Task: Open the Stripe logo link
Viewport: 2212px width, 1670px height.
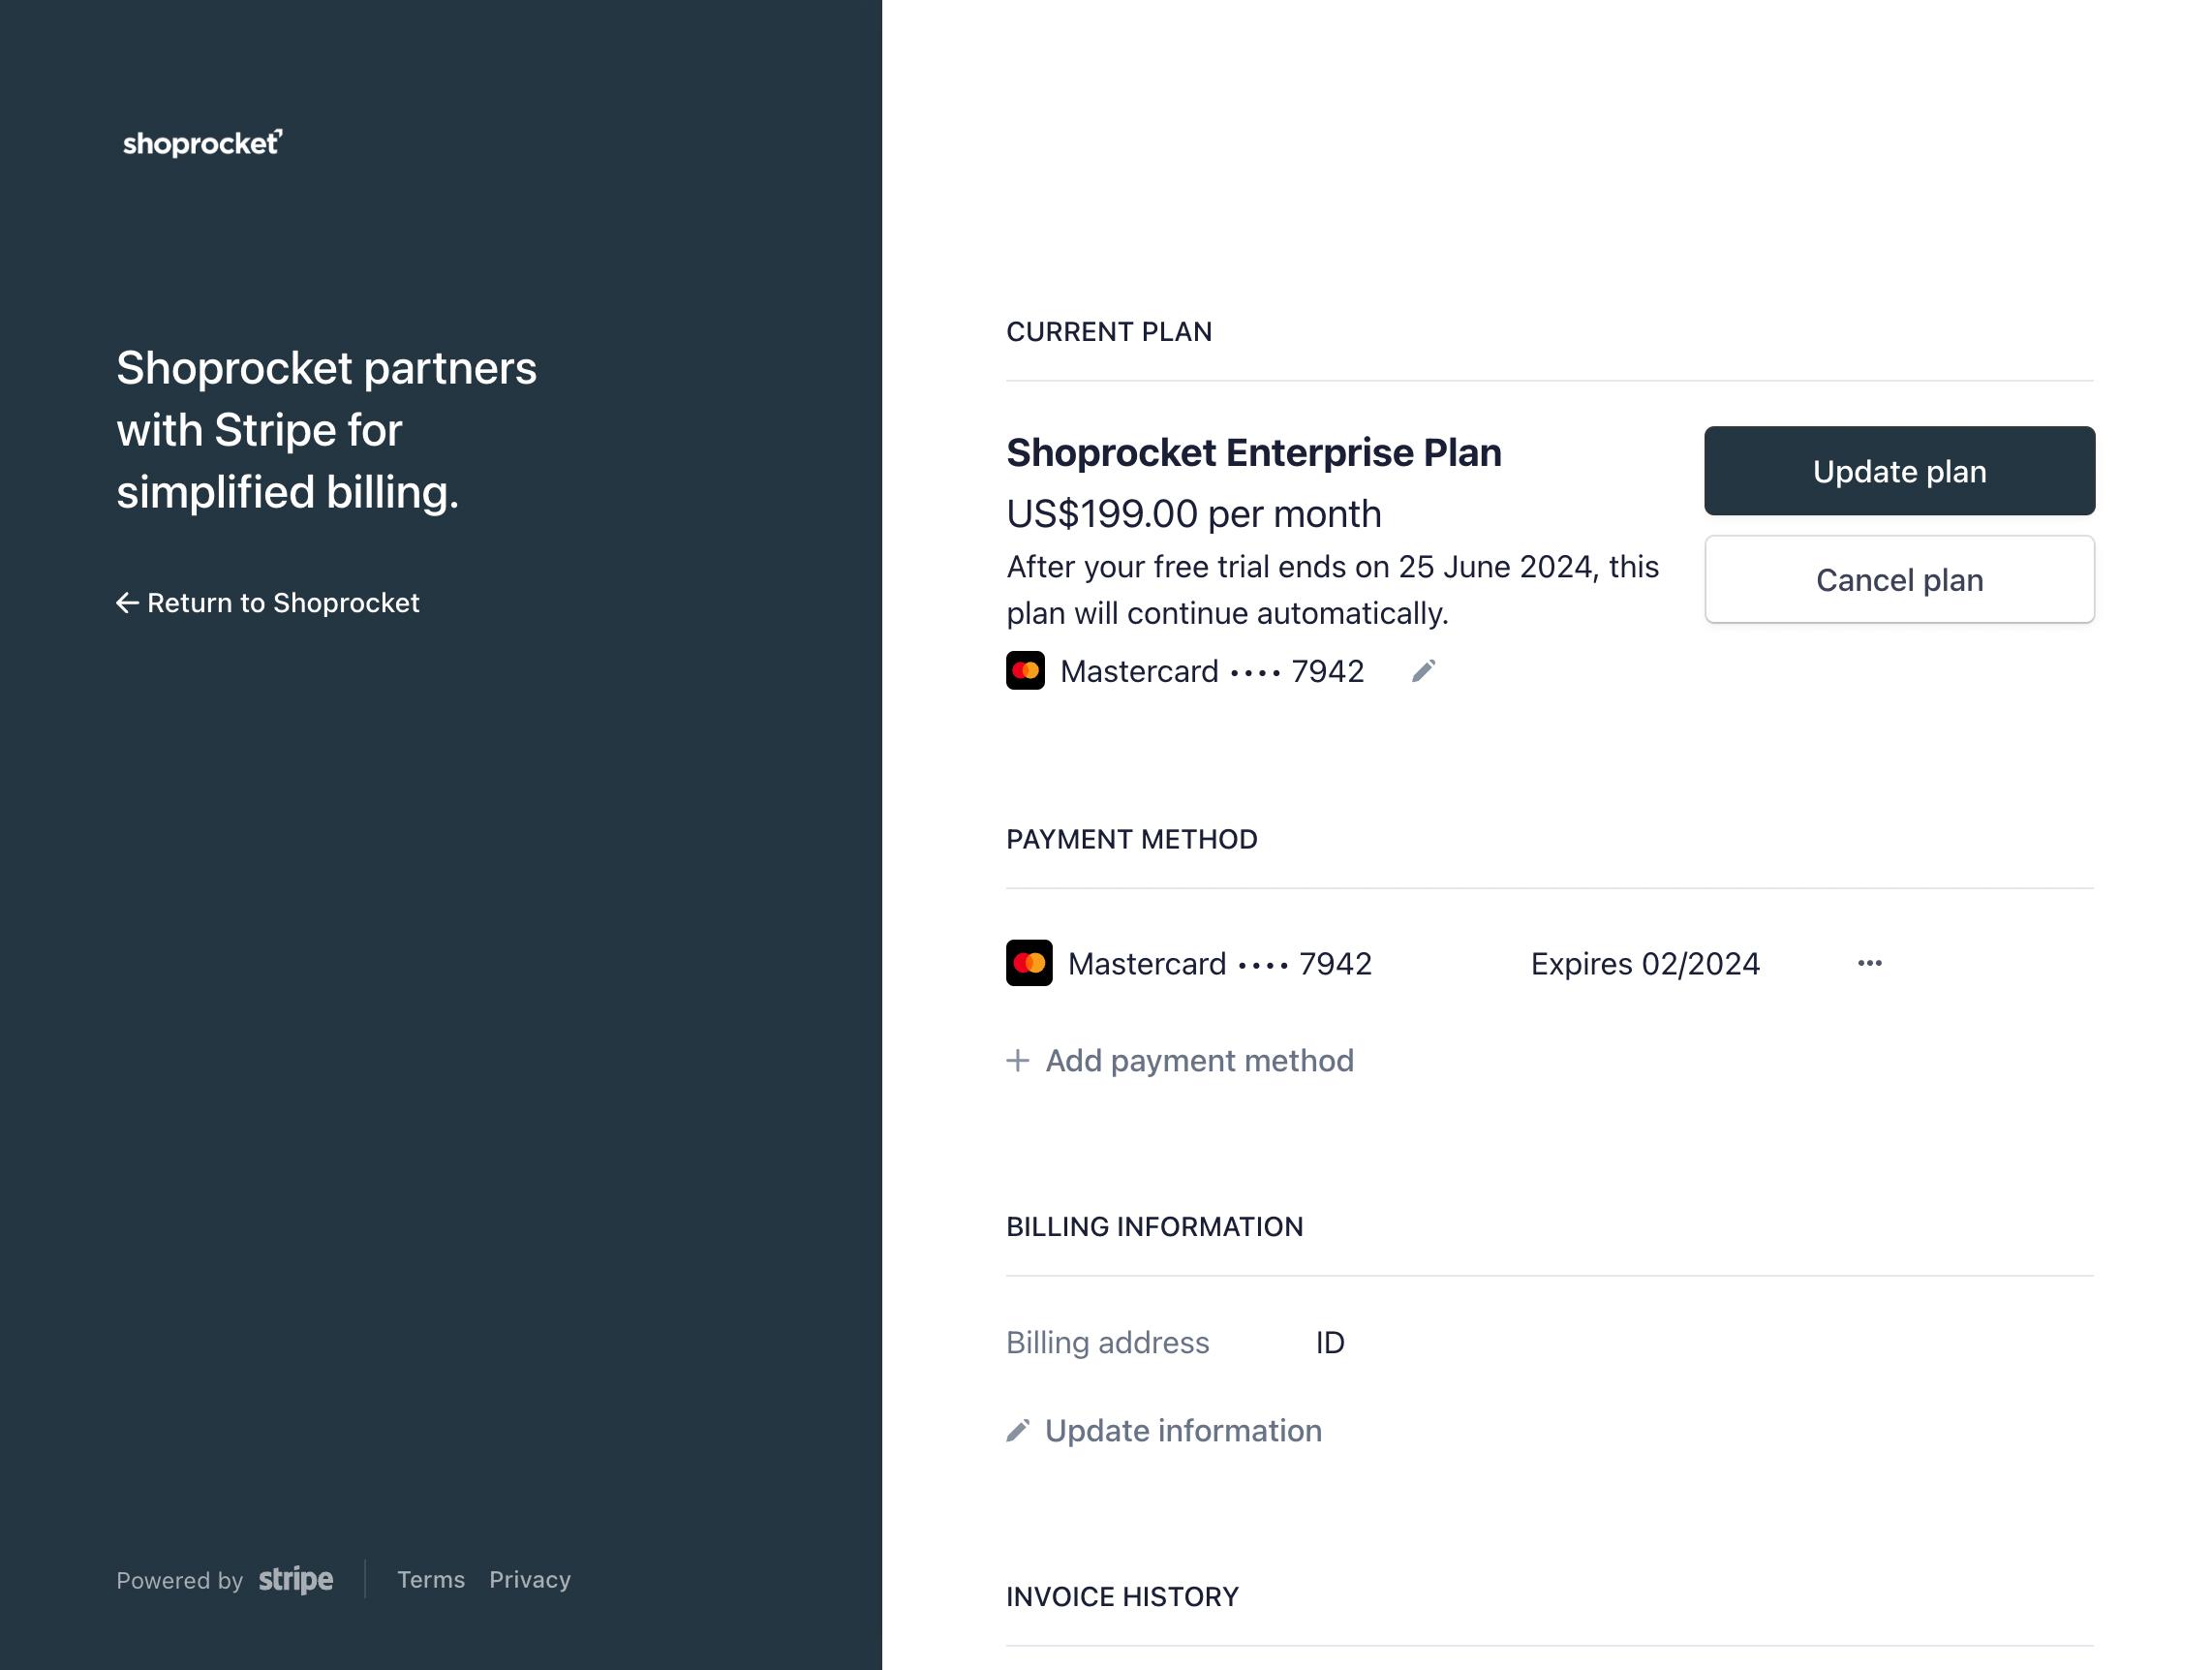Action: [296, 1580]
